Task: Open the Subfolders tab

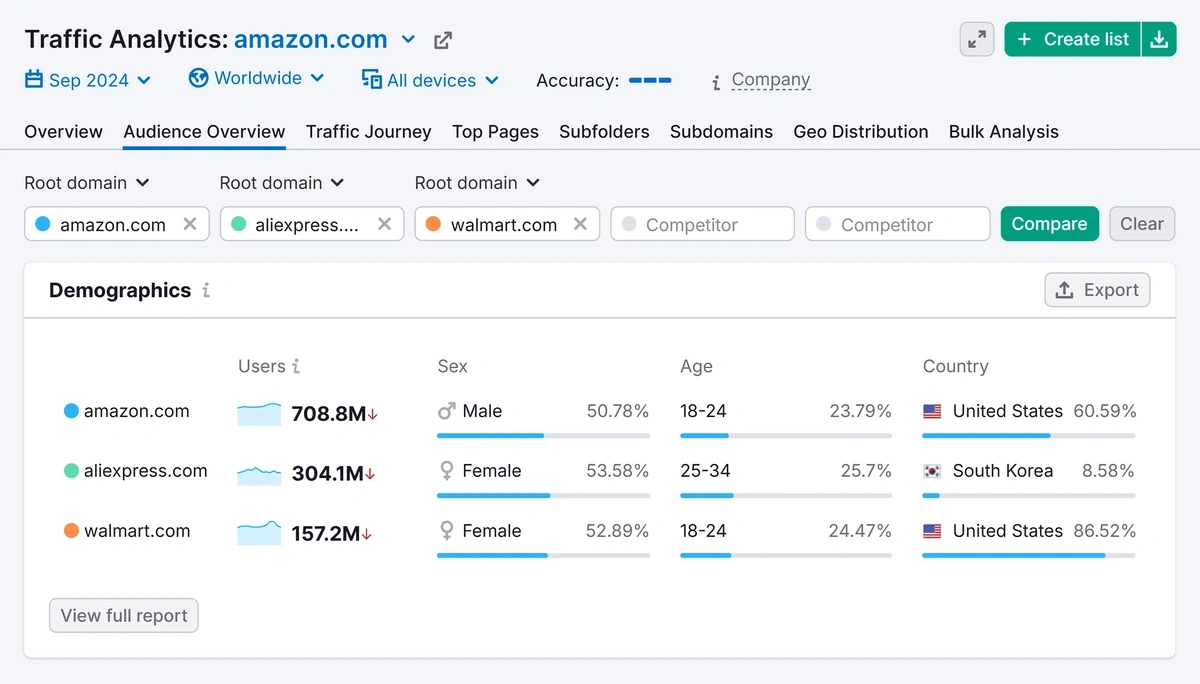Action: pyautogui.click(x=604, y=132)
